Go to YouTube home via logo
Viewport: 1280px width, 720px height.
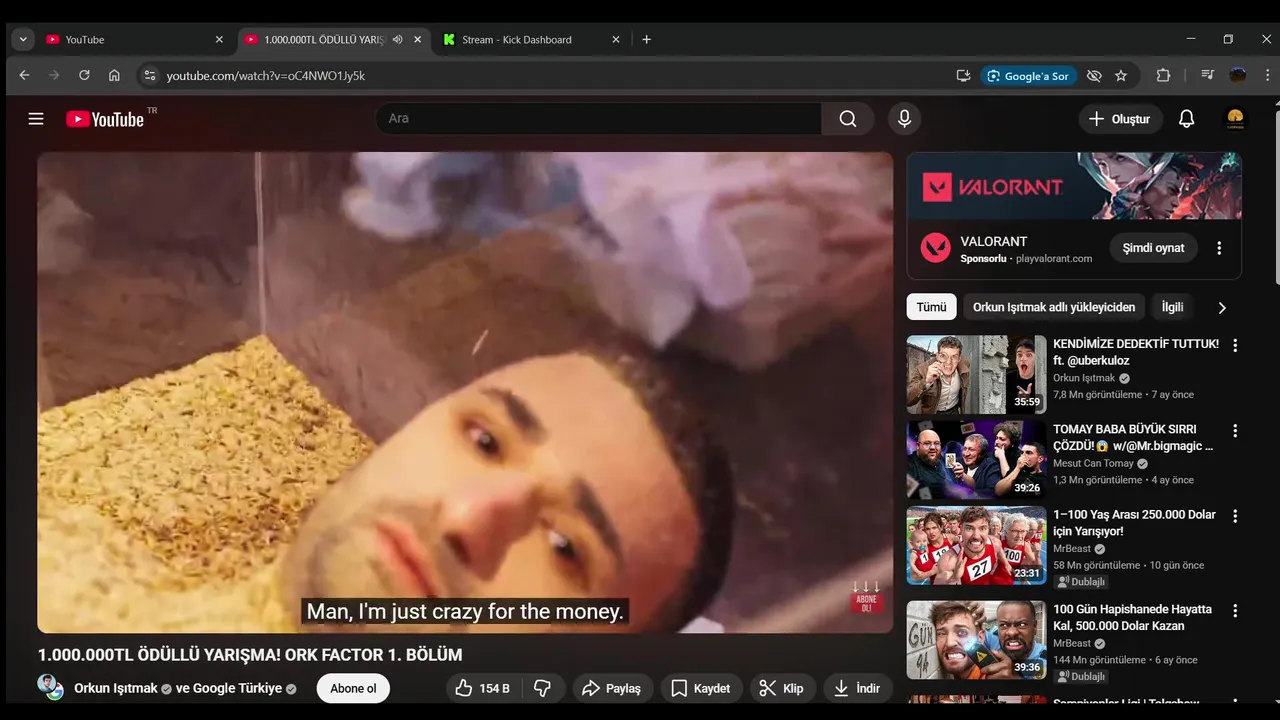[x=105, y=119]
